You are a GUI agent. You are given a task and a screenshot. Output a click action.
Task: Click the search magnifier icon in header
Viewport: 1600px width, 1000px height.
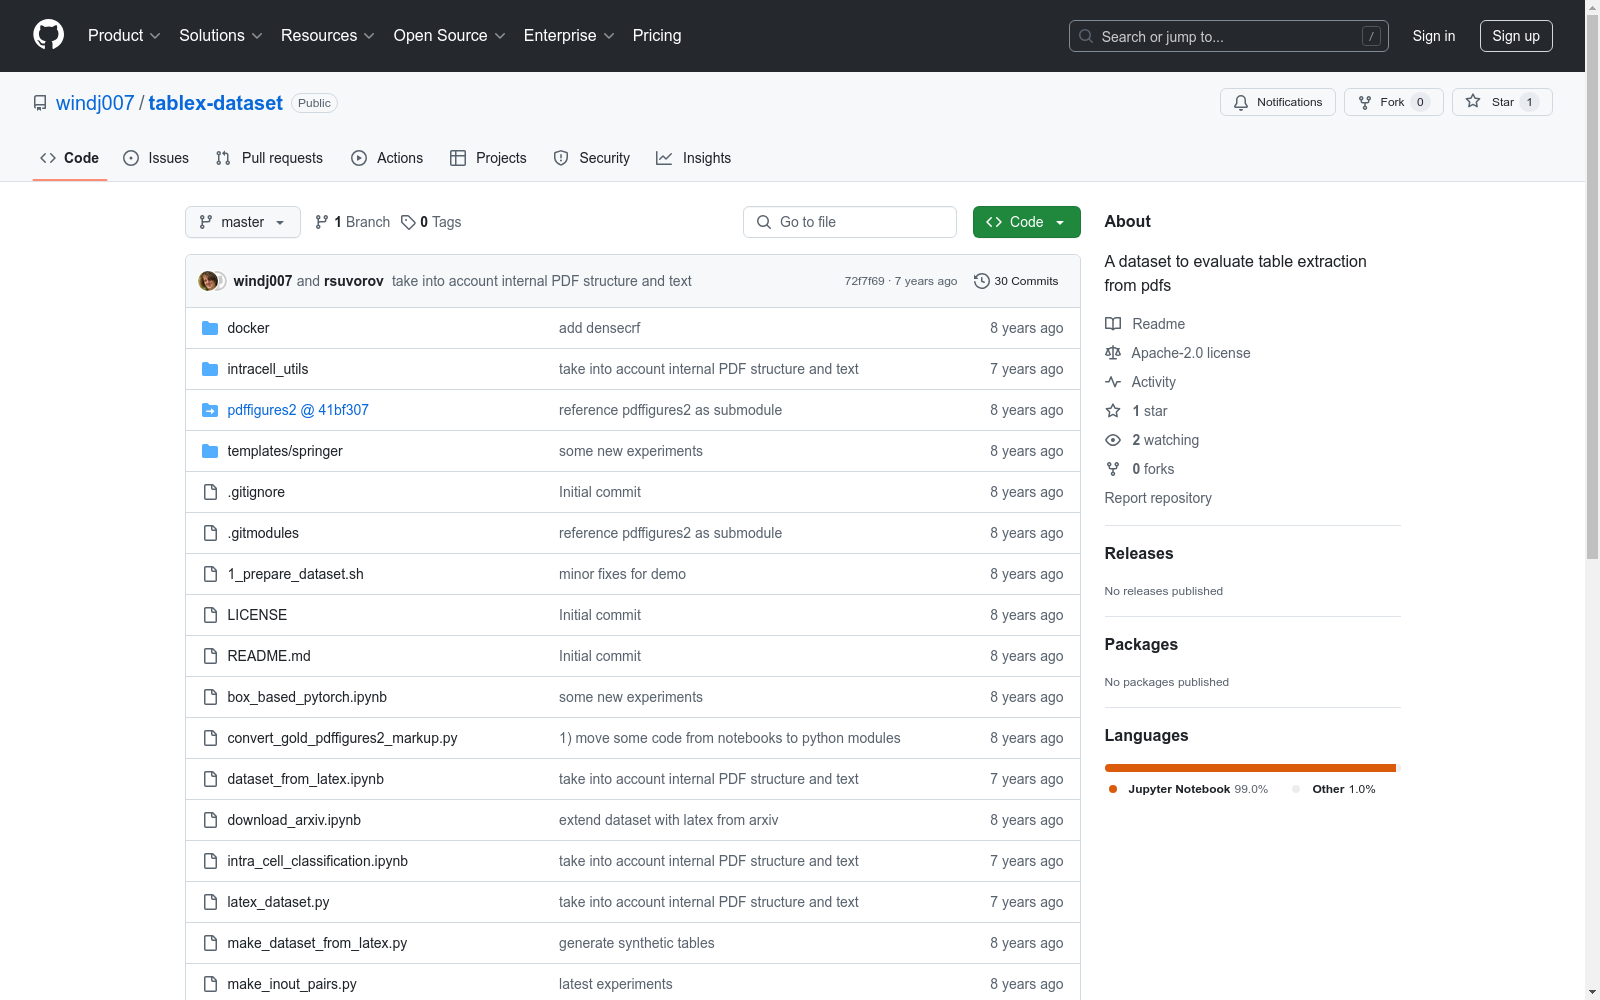click(1086, 36)
